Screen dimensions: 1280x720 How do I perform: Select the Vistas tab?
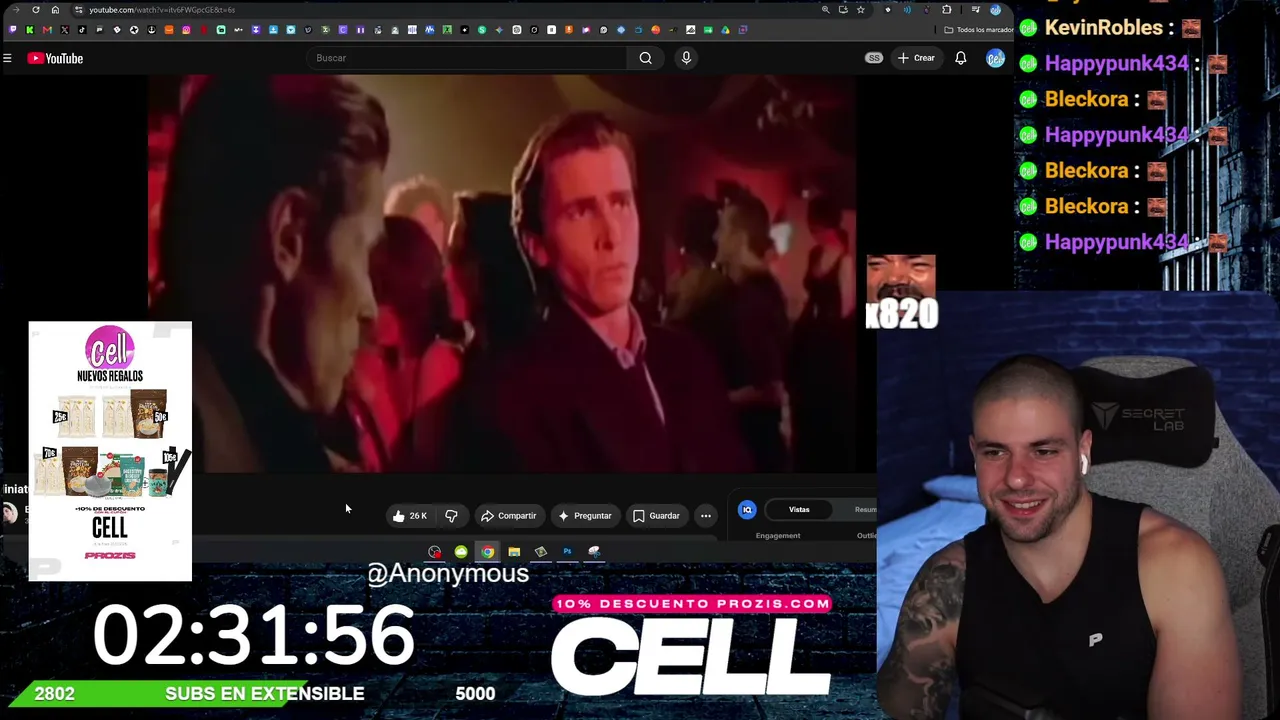click(x=799, y=510)
